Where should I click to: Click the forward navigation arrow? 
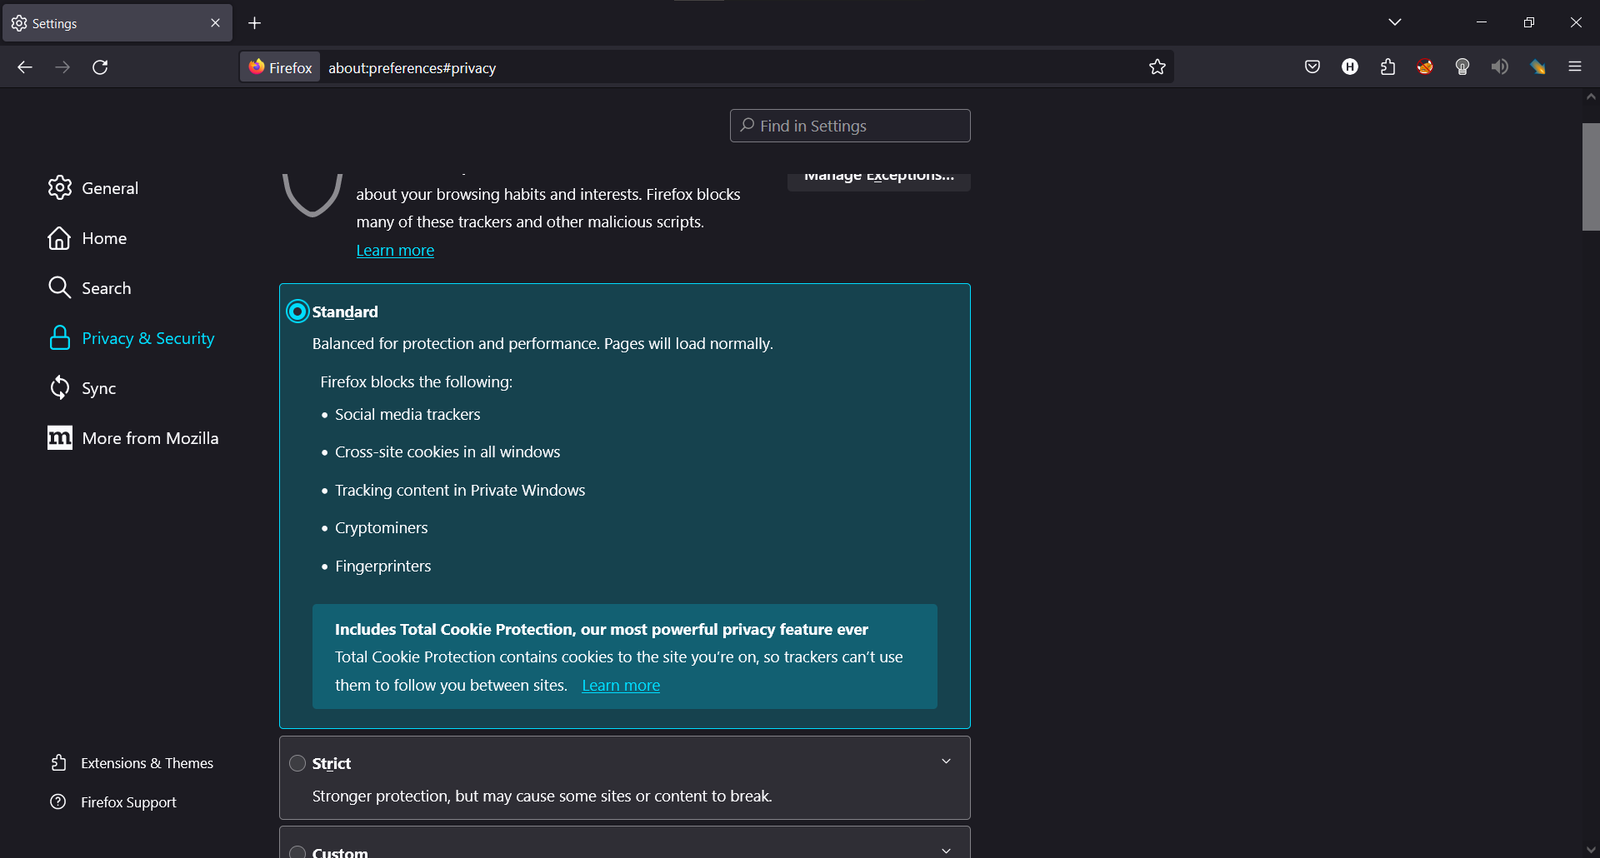click(x=62, y=67)
